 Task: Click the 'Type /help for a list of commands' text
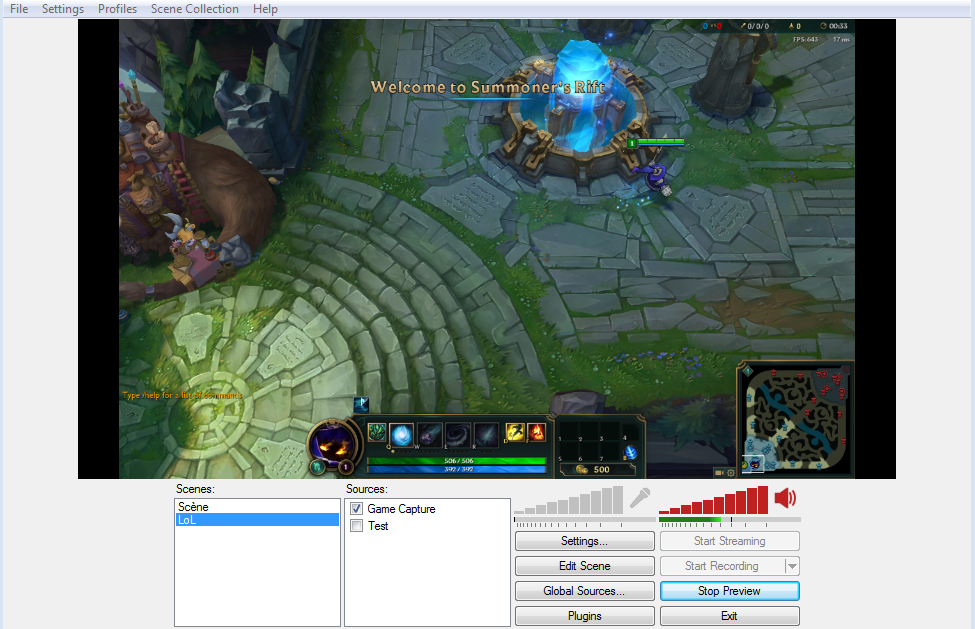pos(182,395)
